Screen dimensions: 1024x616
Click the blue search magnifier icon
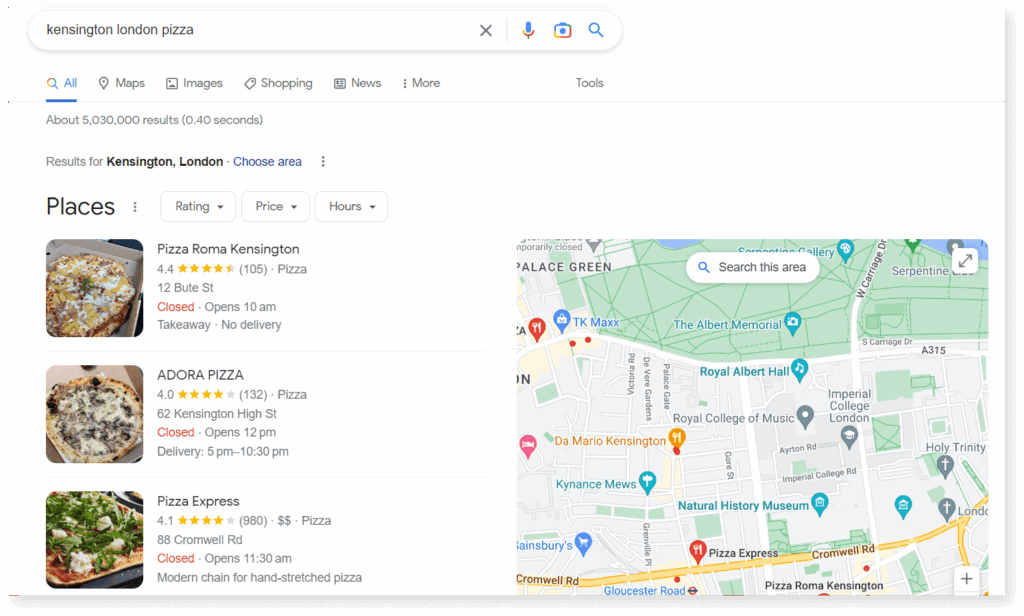tap(596, 30)
